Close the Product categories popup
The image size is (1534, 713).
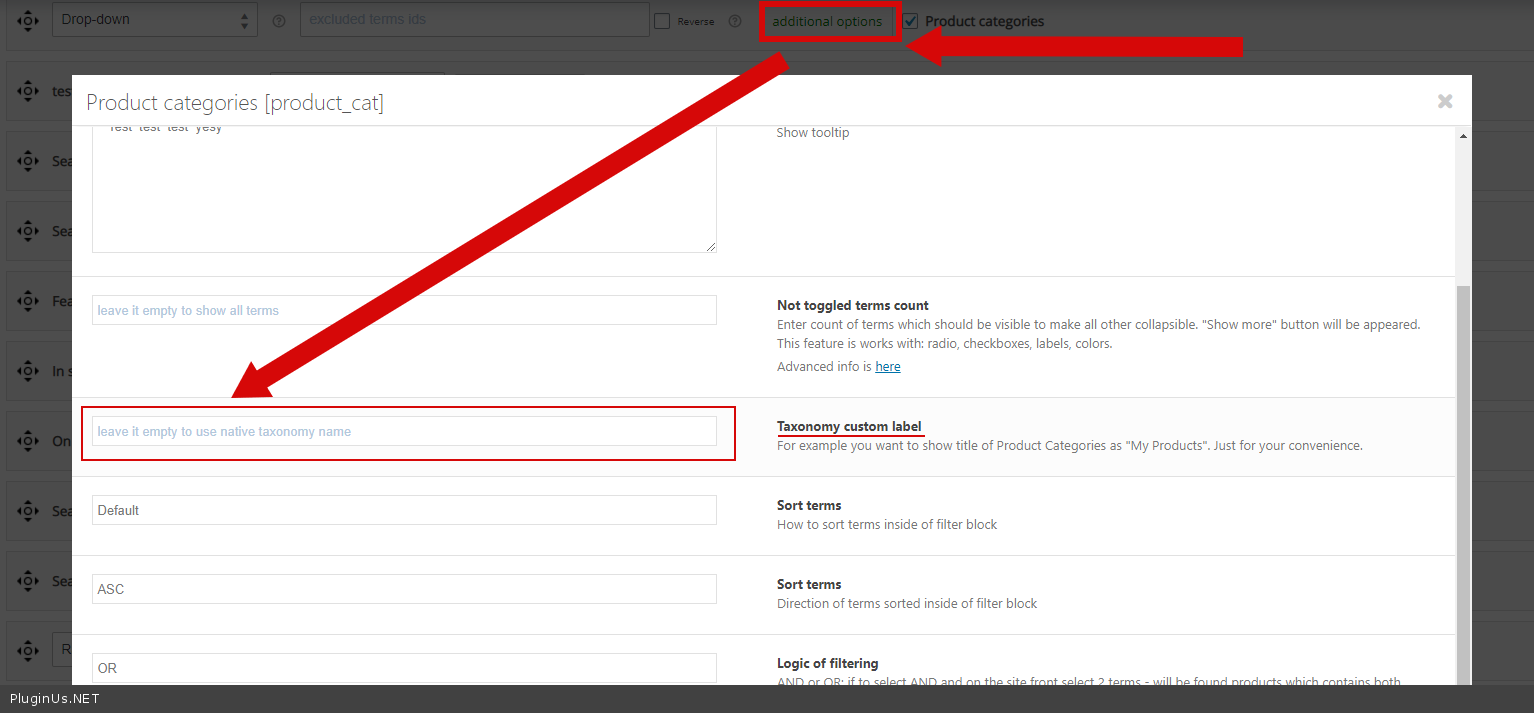point(1445,101)
